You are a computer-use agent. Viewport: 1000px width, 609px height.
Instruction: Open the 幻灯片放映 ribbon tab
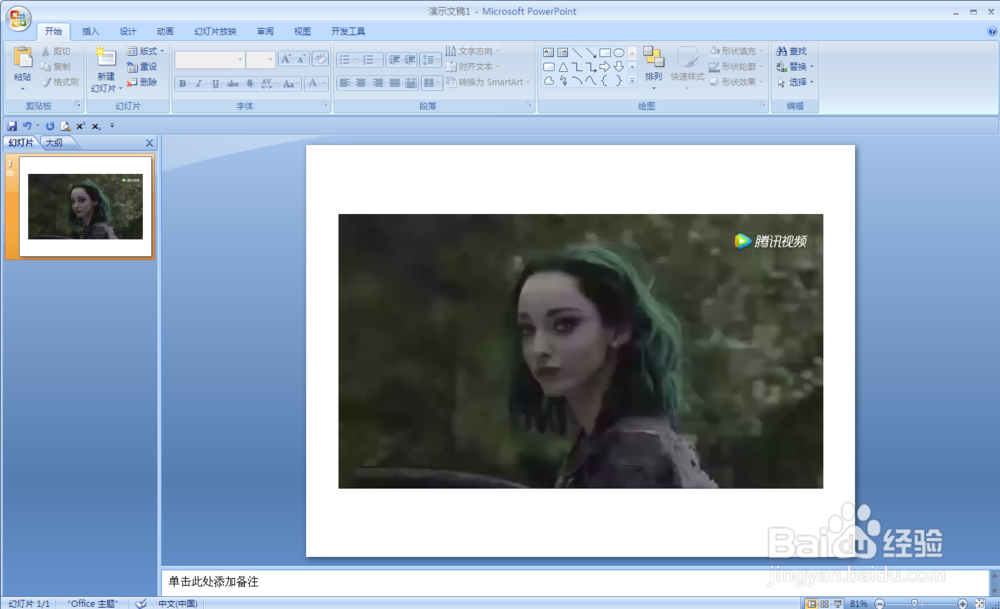pyautogui.click(x=215, y=31)
